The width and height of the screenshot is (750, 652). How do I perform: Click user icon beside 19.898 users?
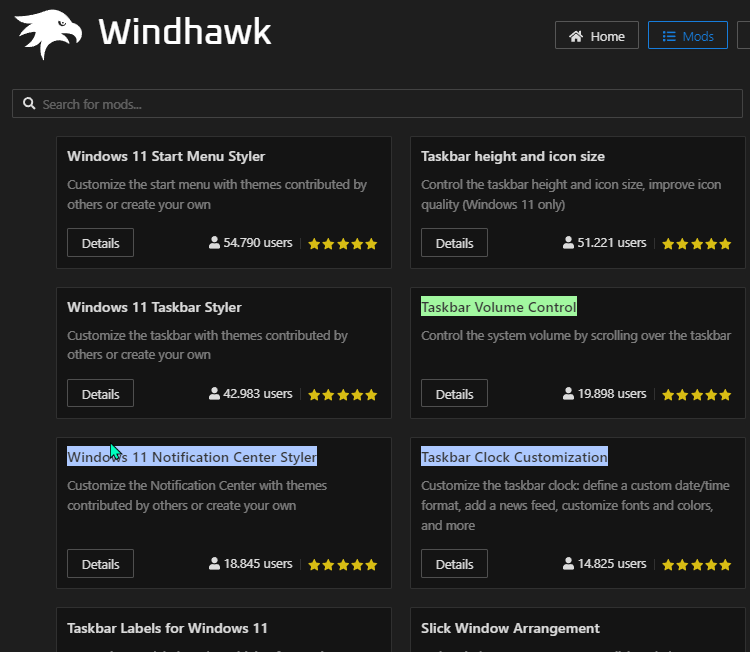[568, 393]
